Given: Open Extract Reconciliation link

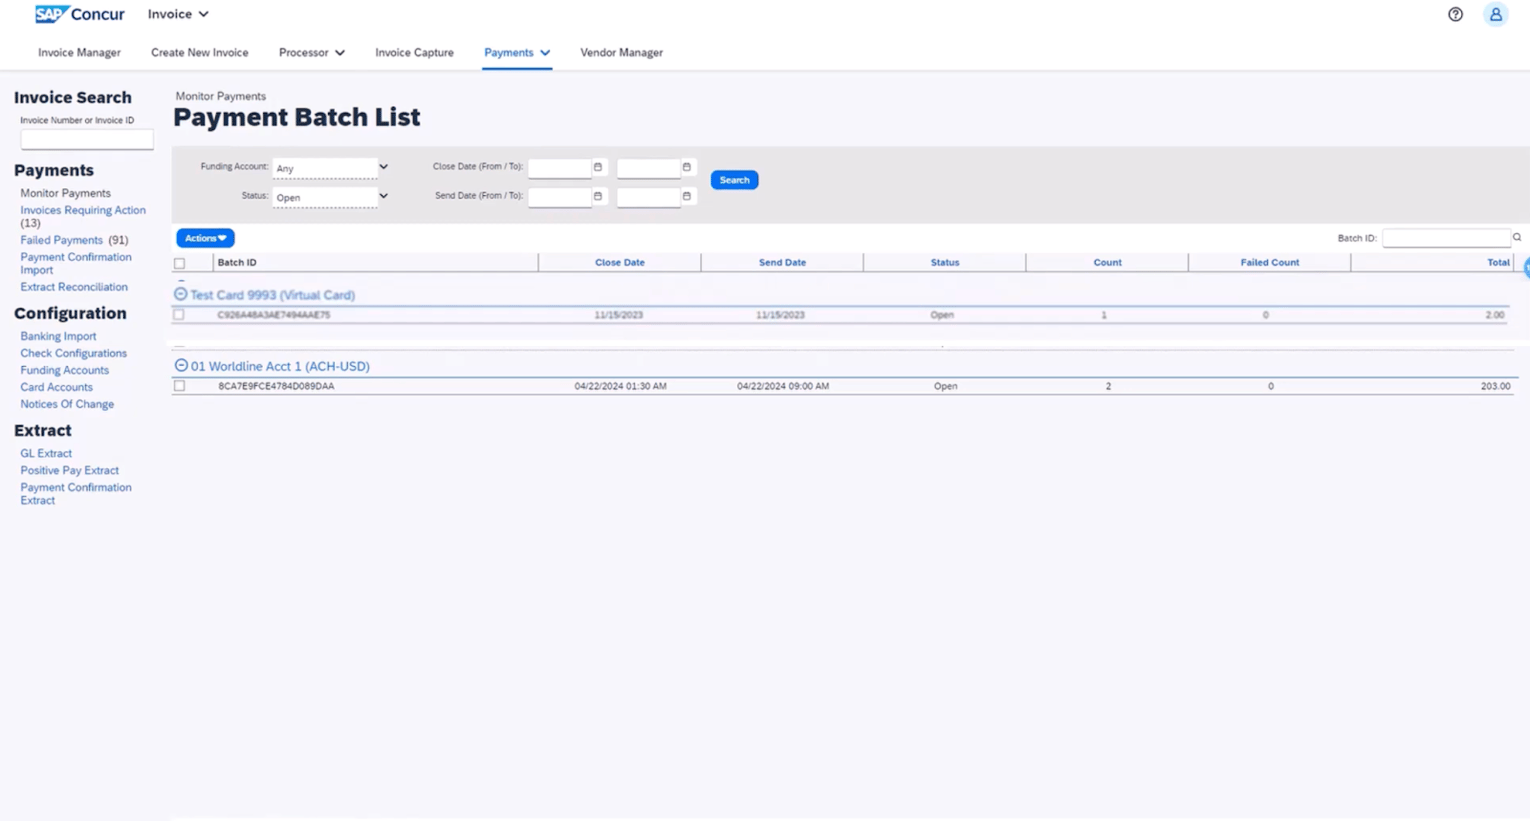Looking at the screenshot, I should (x=74, y=287).
